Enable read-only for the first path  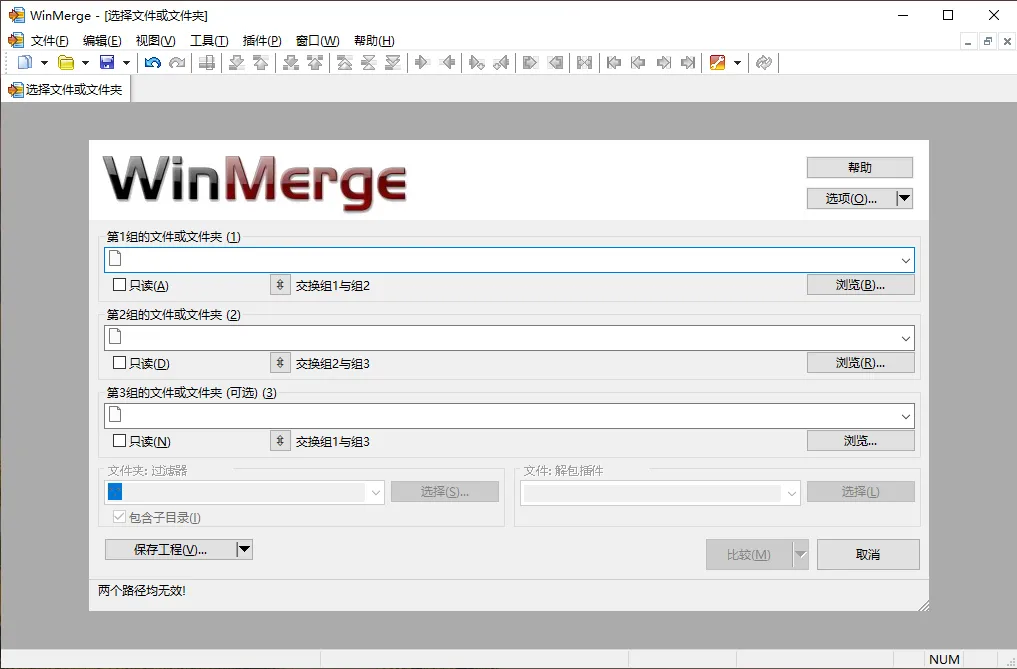coord(117,284)
